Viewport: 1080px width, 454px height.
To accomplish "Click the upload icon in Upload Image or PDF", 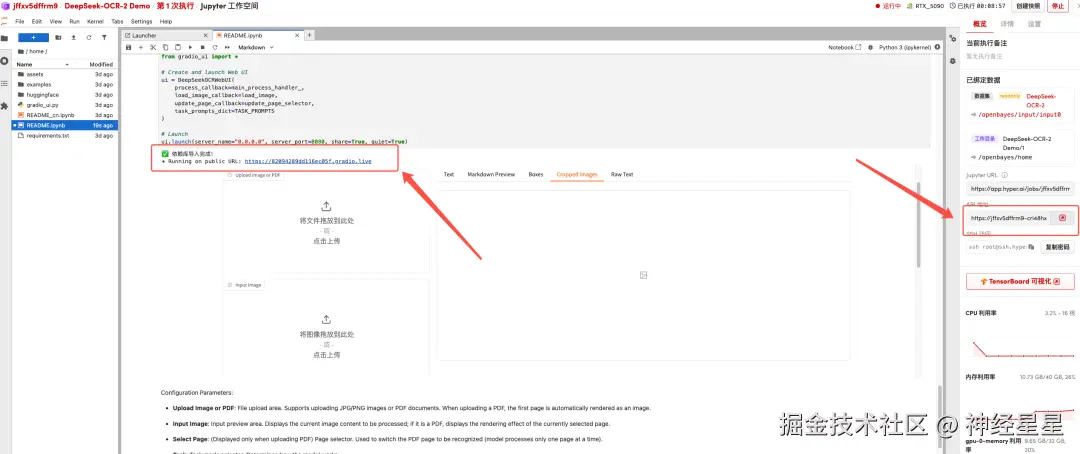I will [326, 206].
